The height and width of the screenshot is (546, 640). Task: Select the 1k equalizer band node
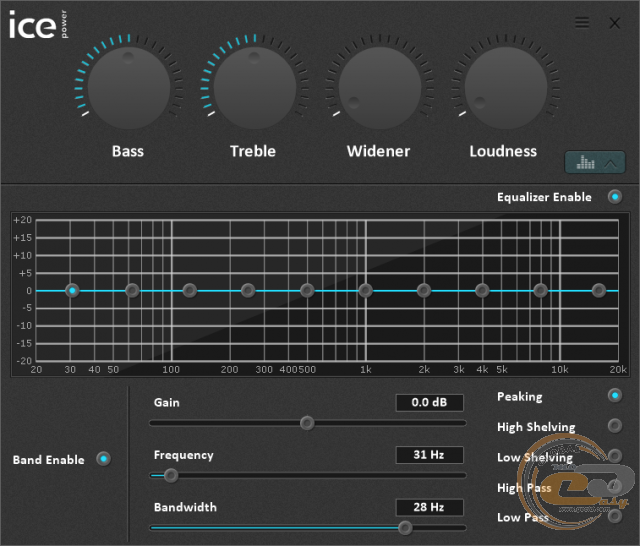coord(365,291)
